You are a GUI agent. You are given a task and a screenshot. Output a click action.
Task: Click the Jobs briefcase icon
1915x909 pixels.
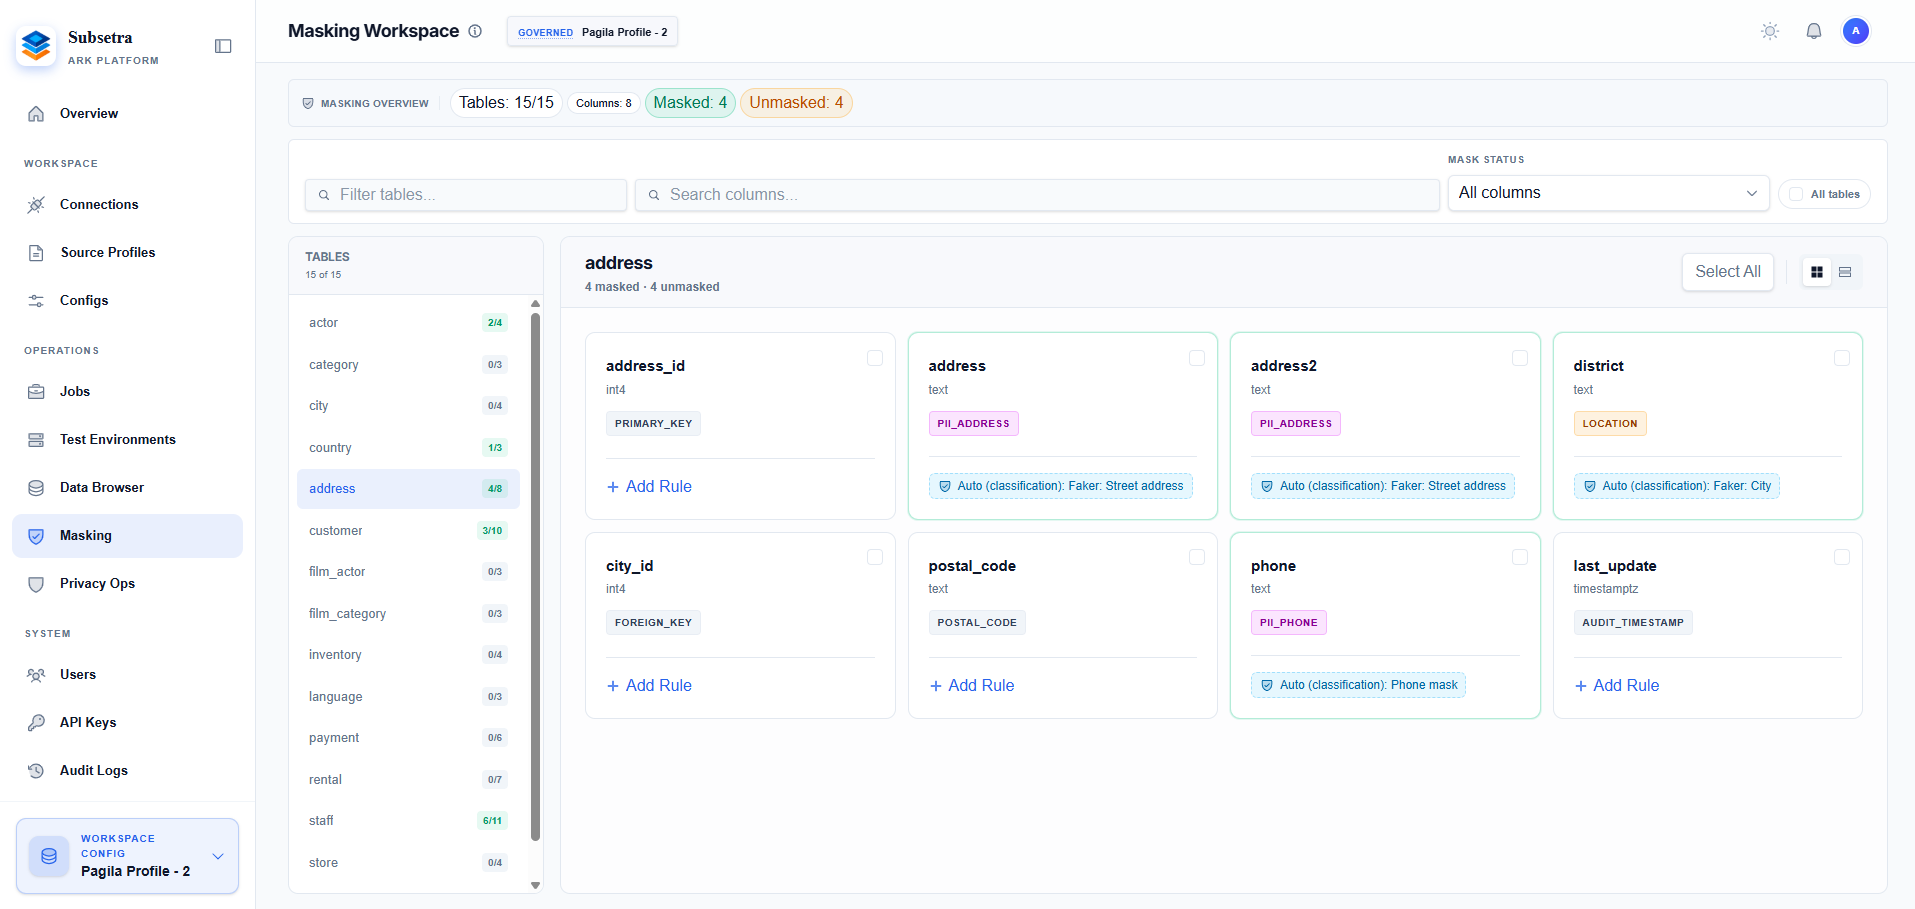coord(36,392)
